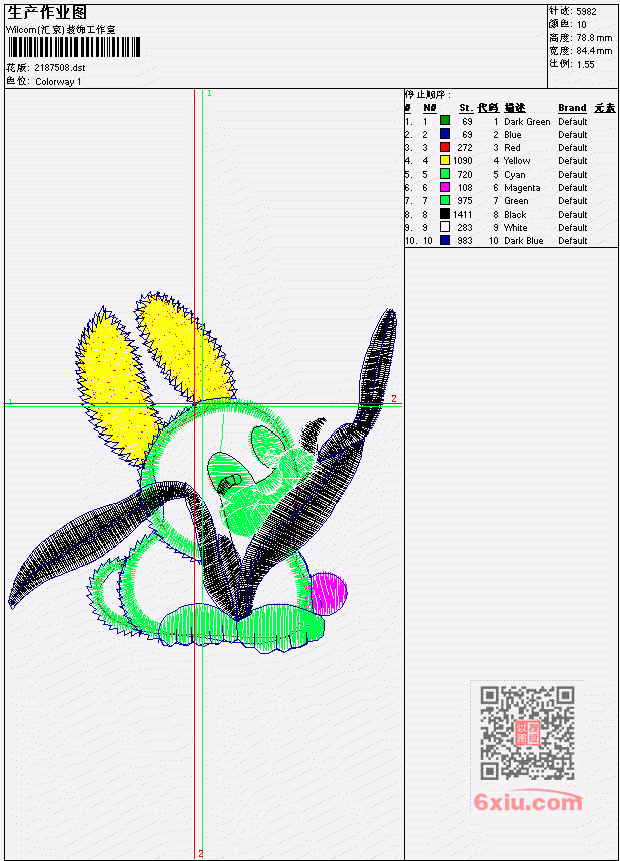Click the "N#" column header

[429, 108]
